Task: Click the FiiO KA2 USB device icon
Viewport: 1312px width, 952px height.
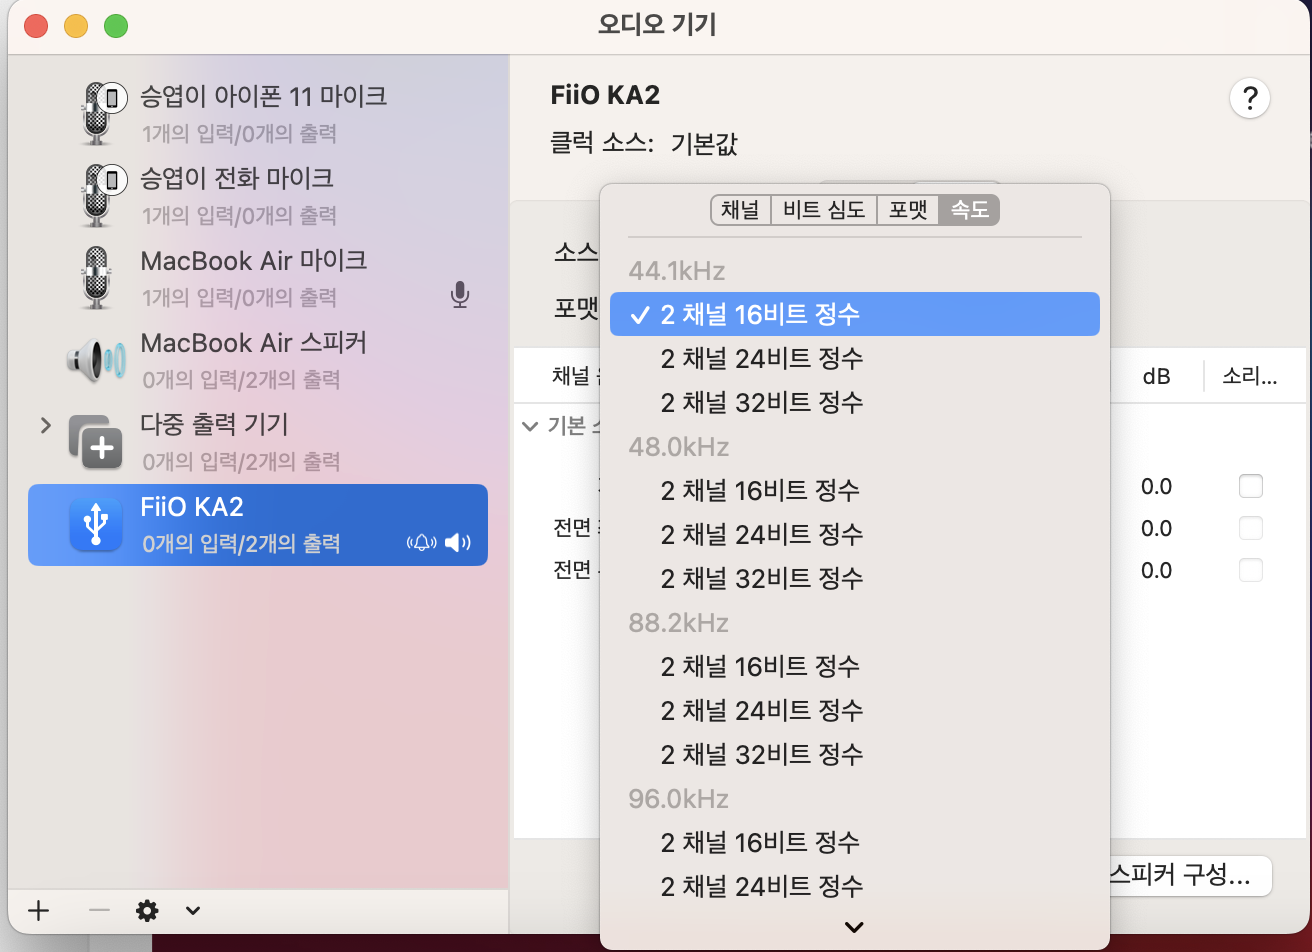Action: point(96,524)
